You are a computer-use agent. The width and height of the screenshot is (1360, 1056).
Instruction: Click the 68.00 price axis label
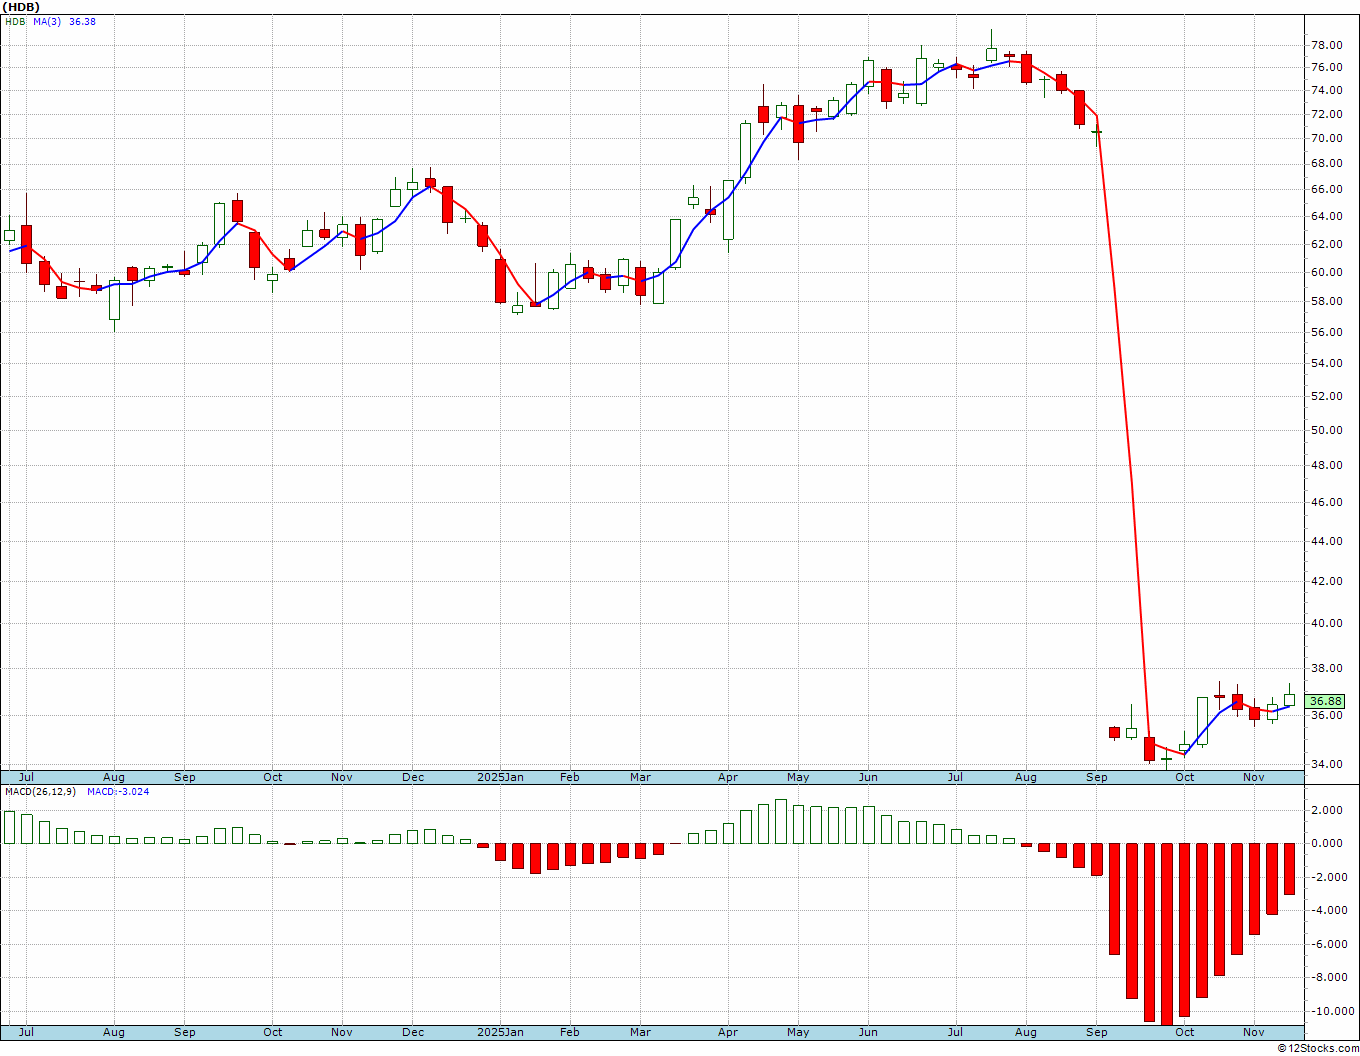1326,163
